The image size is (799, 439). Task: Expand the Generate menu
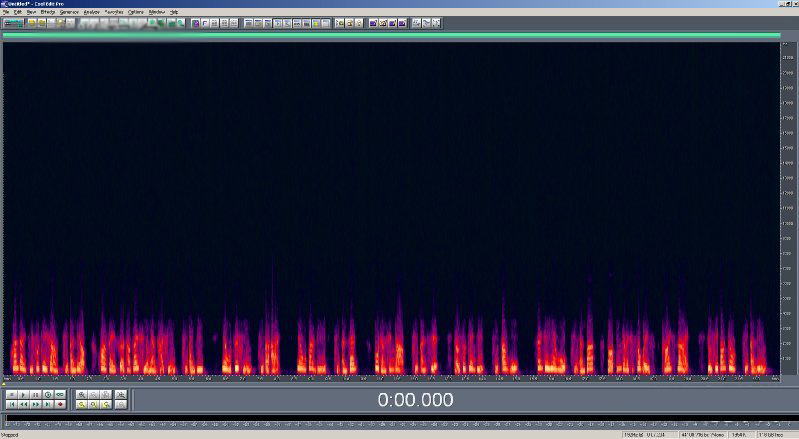(69, 12)
